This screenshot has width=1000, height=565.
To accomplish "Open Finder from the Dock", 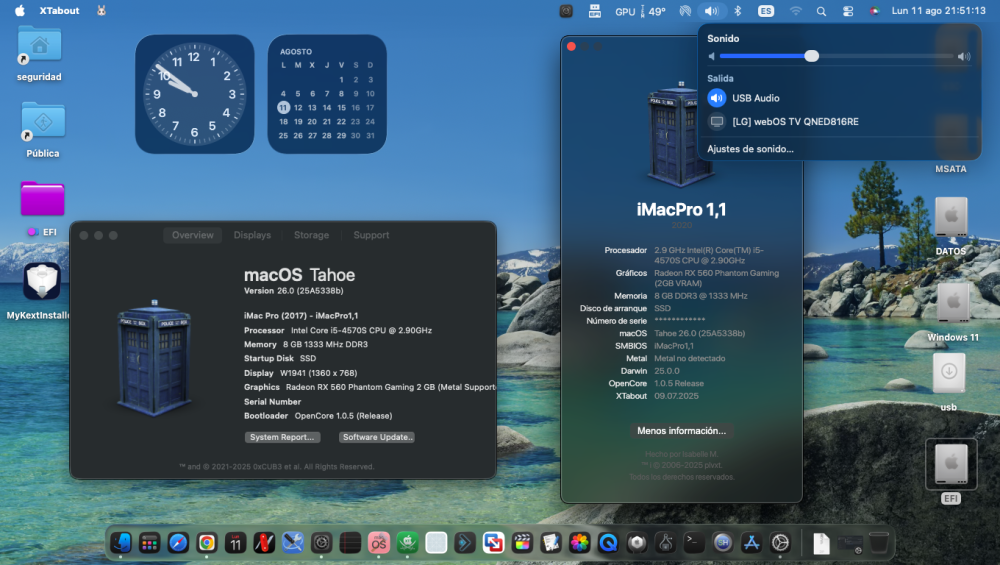I will click(x=121, y=543).
